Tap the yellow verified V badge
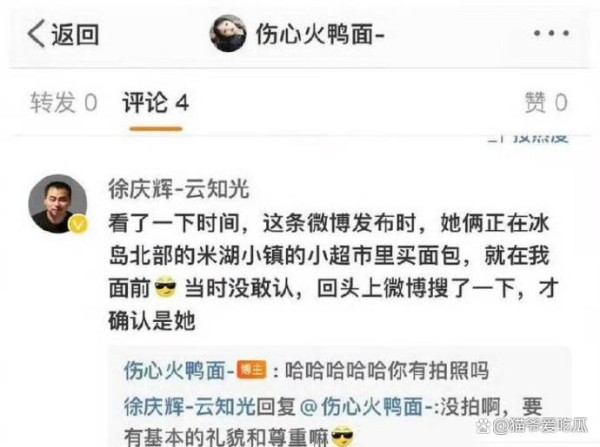Viewport: 600px width, 447px height. (x=78, y=224)
